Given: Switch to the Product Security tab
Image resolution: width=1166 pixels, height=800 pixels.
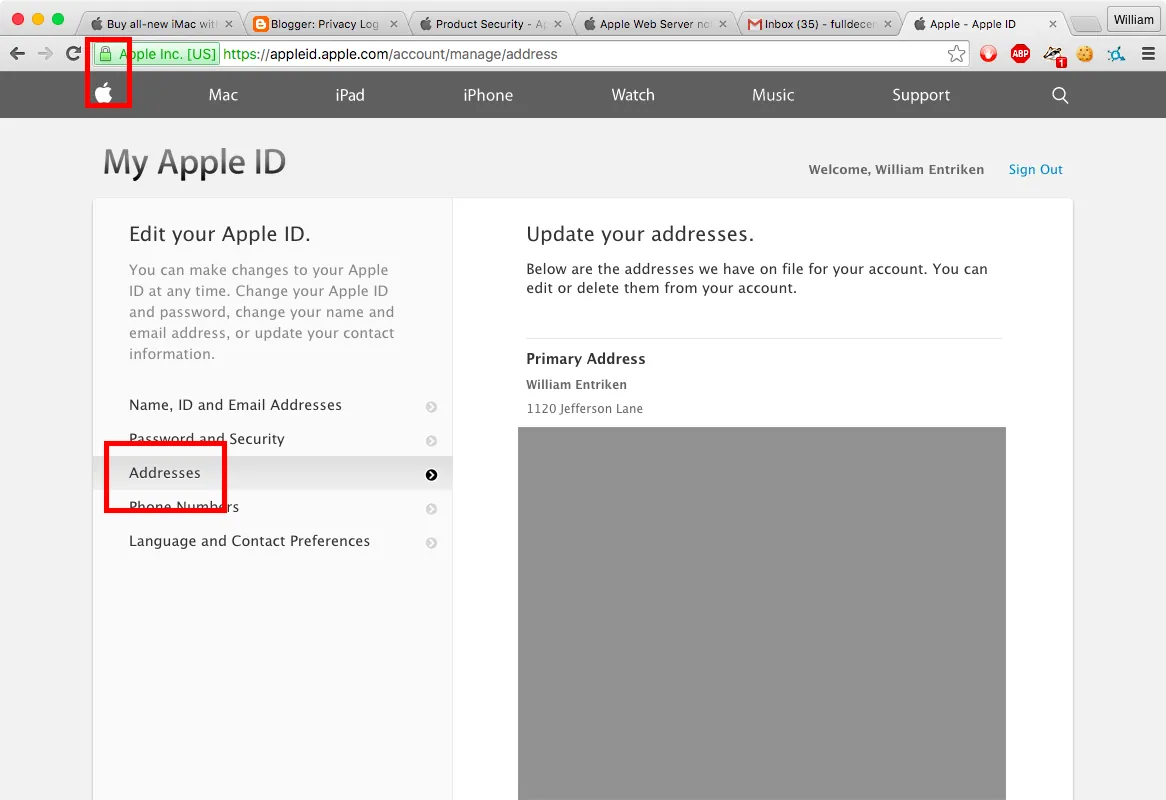Looking at the screenshot, I should coord(489,24).
